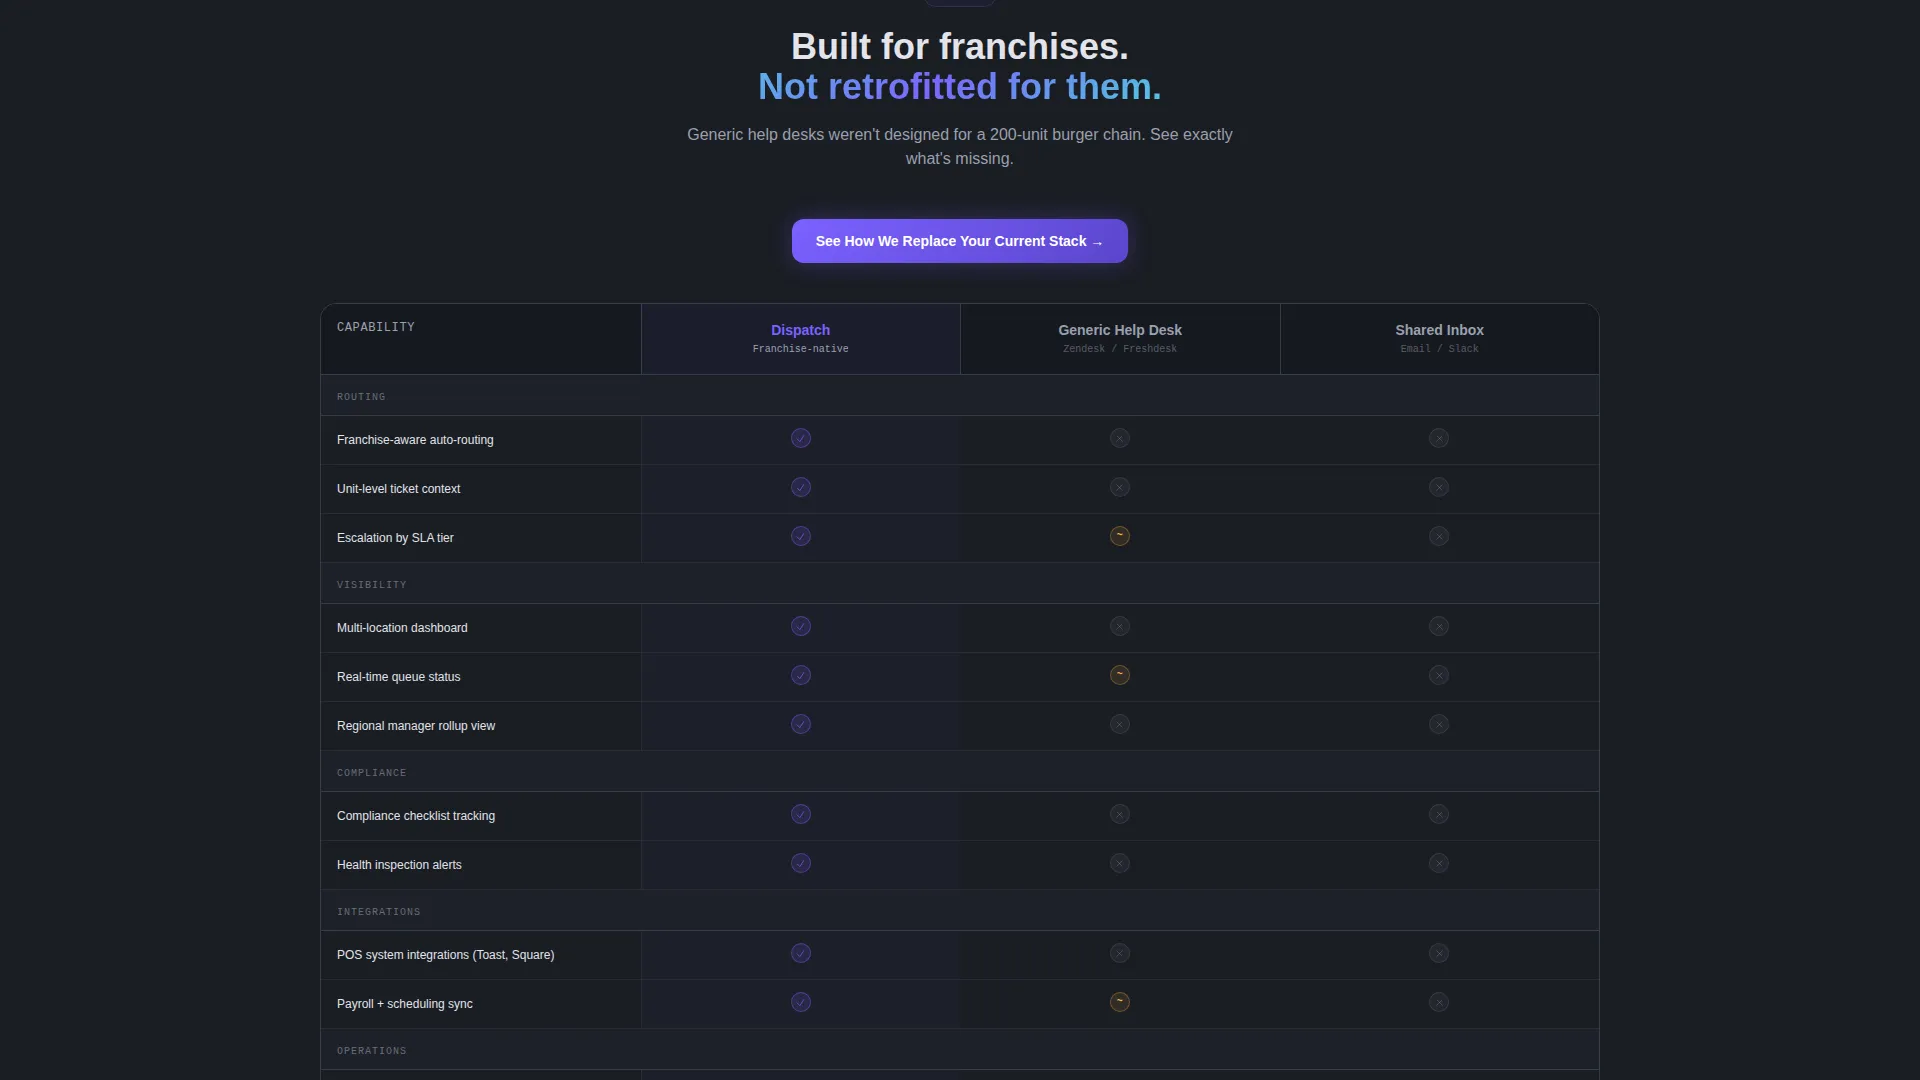Click the OPERATIONS section label
This screenshot has width=1920, height=1080.
372,1051
